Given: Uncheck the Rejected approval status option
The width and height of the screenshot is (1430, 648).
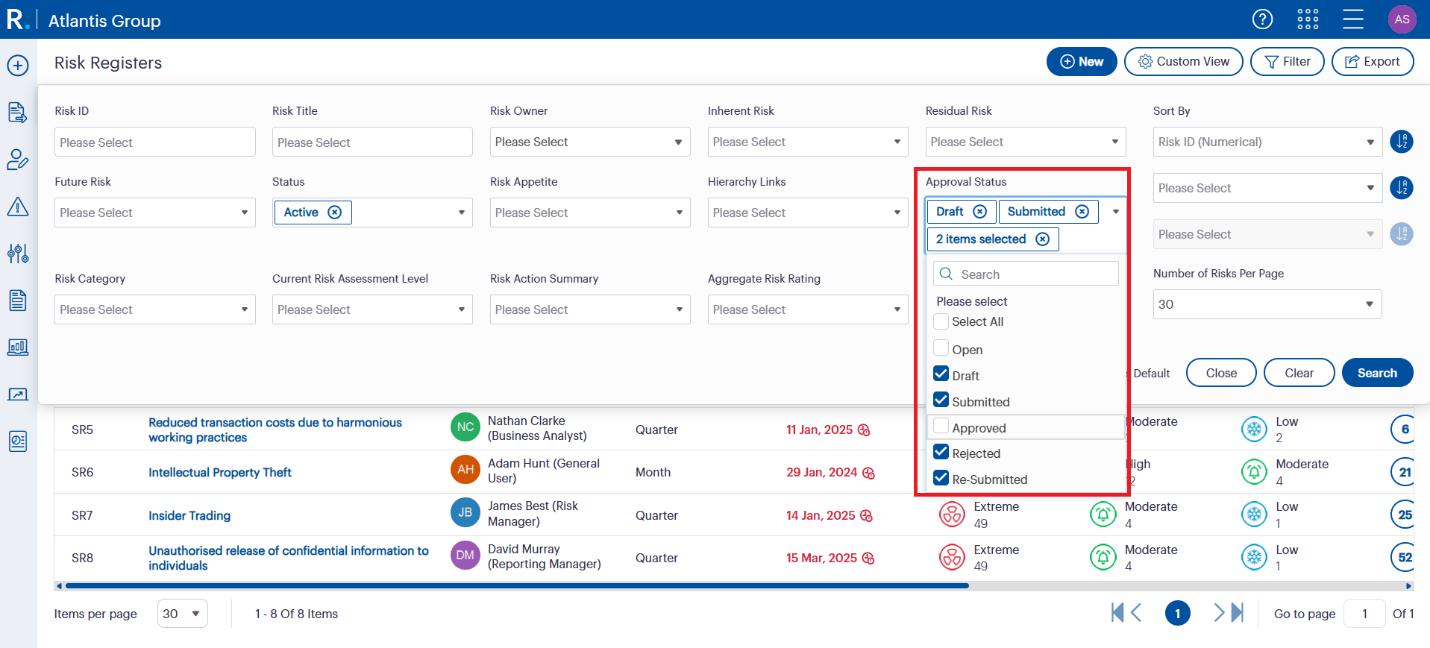Looking at the screenshot, I should click(x=941, y=452).
